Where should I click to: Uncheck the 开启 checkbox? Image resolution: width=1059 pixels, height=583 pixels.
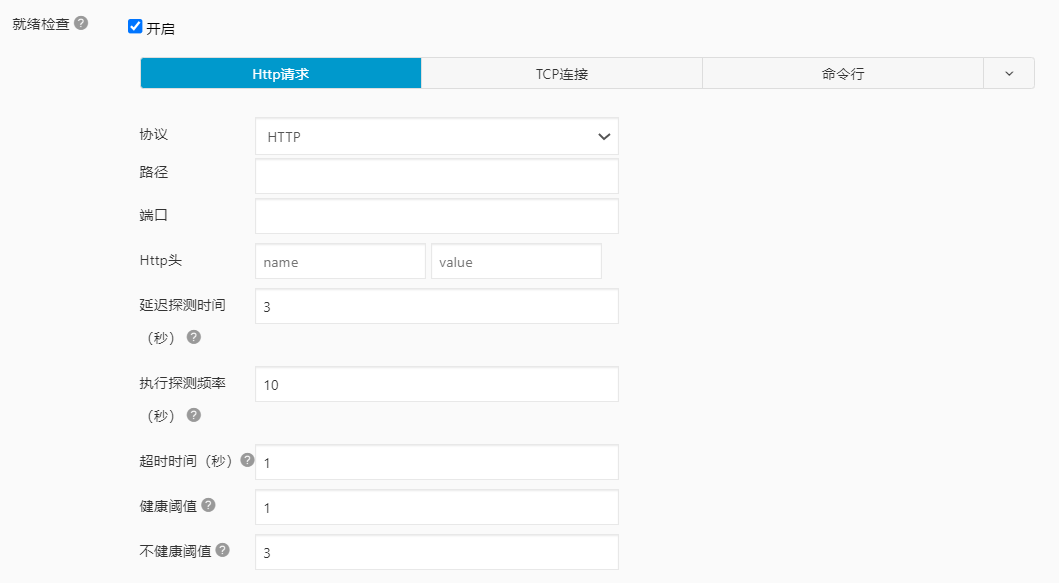pyautogui.click(x=135, y=26)
